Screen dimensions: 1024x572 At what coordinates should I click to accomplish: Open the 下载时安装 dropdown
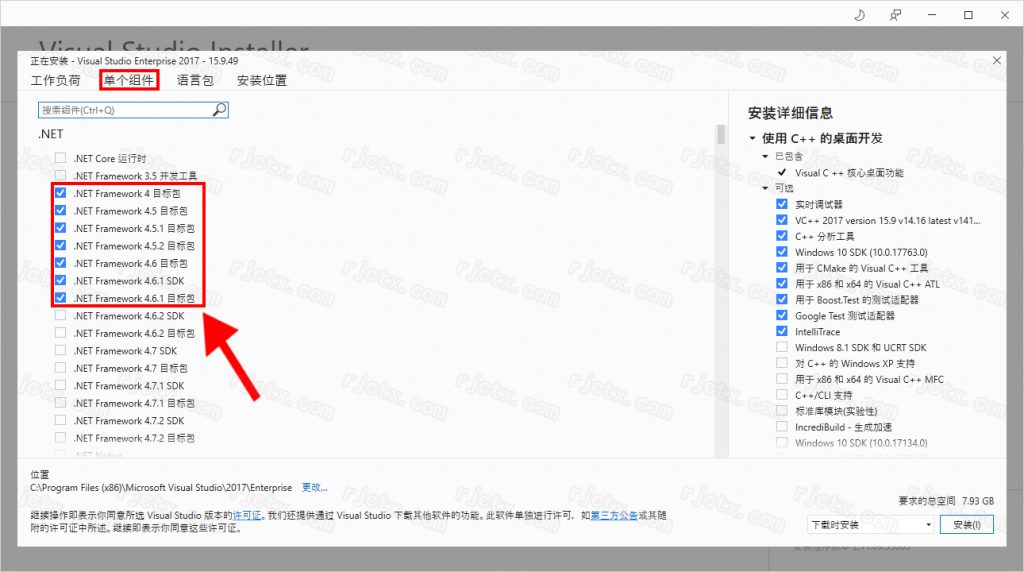click(x=870, y=525)
